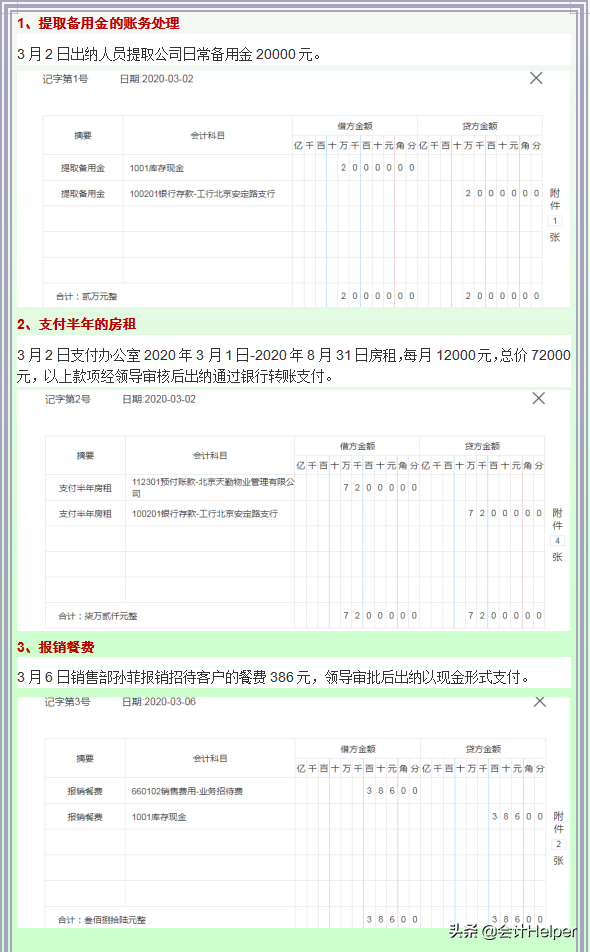Click the attachment count field in voucher 记字第3号

558,844
